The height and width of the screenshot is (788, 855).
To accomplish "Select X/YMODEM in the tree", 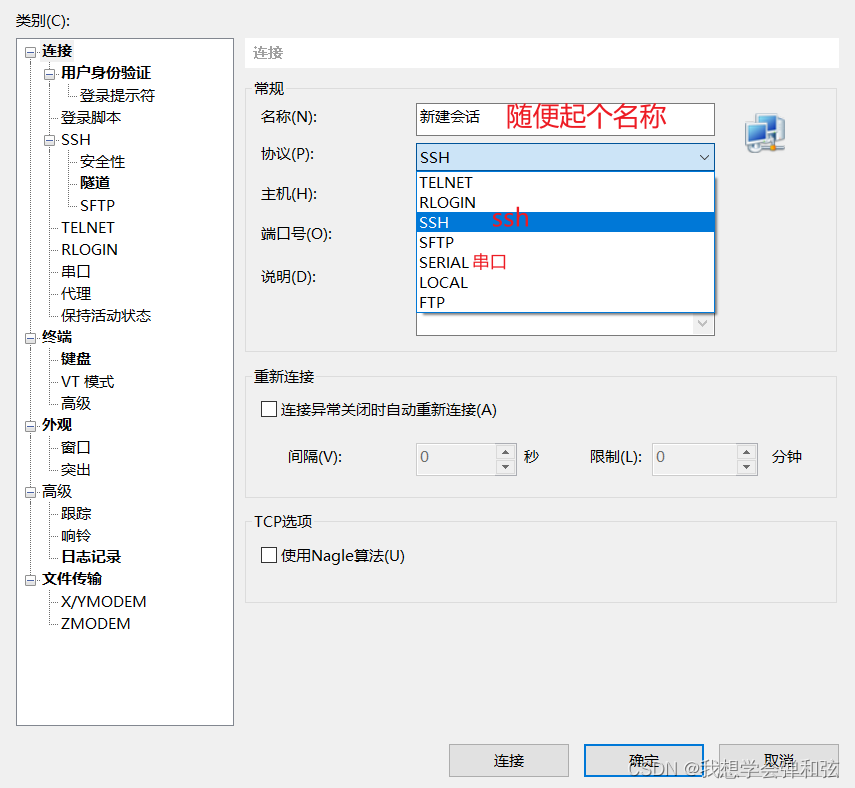I will 104,601.
